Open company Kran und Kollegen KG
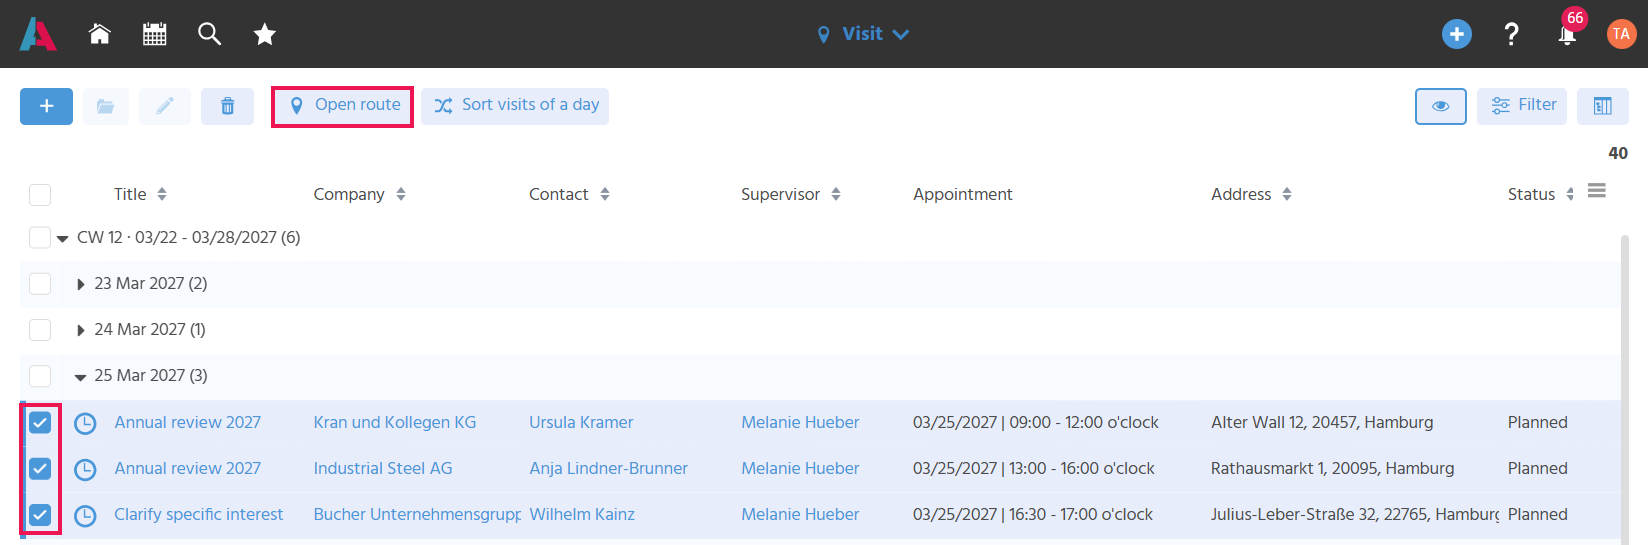The image size is (1648, 545). 395,422
